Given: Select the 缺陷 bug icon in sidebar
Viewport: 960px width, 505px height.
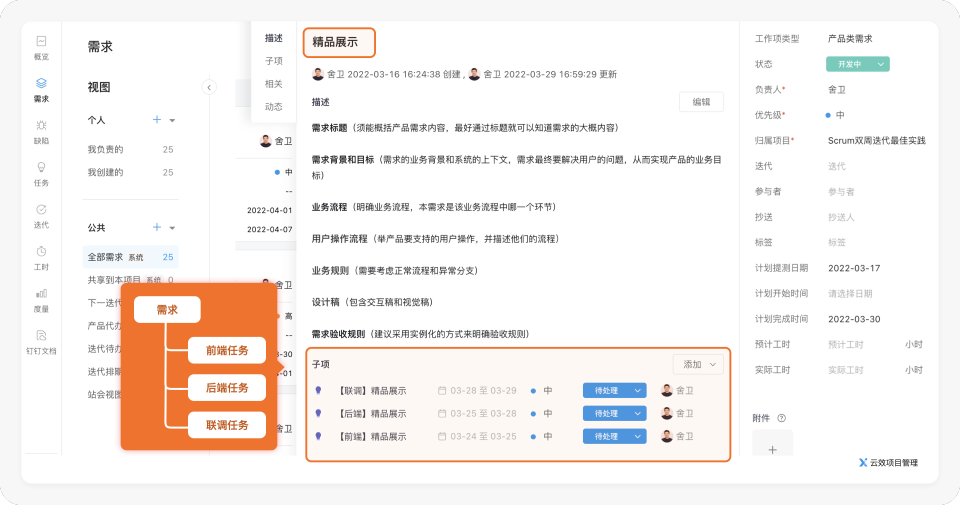Looking at the screenshot, I should pyautogui.click(x=41, y=129).
